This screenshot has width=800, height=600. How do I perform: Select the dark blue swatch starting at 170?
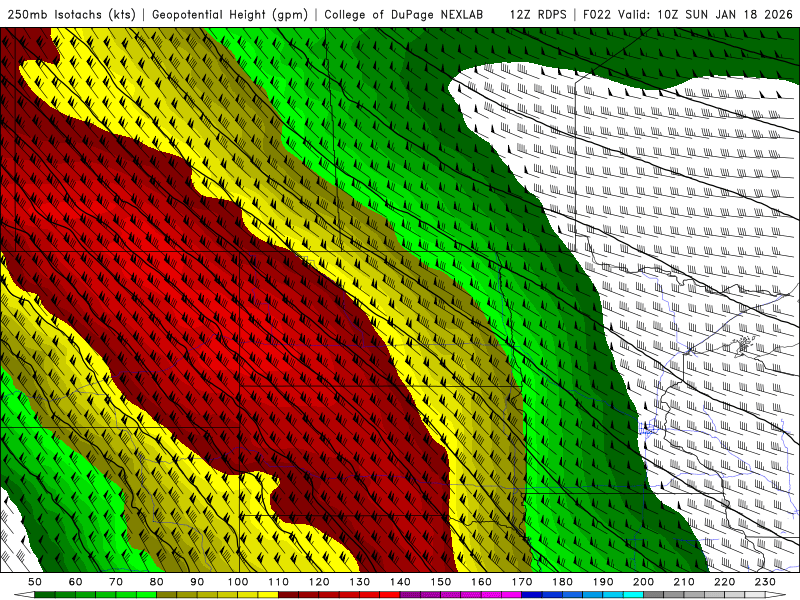(x=532, y=595)
